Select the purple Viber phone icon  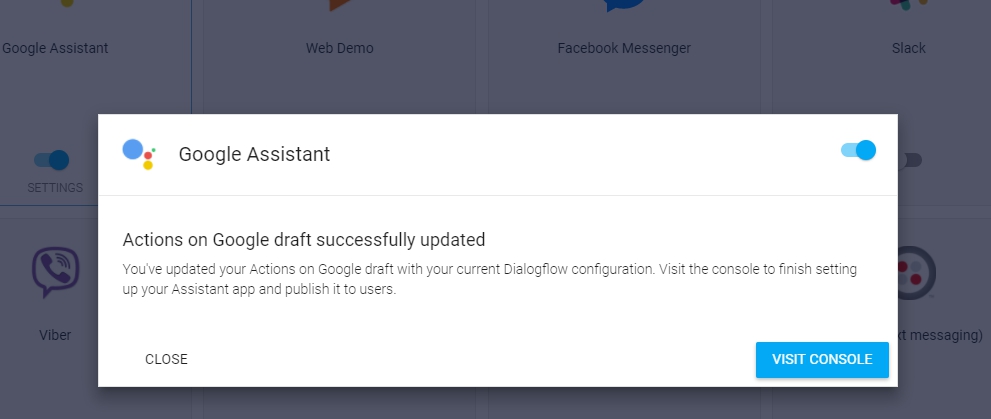[x=56, y=272]
